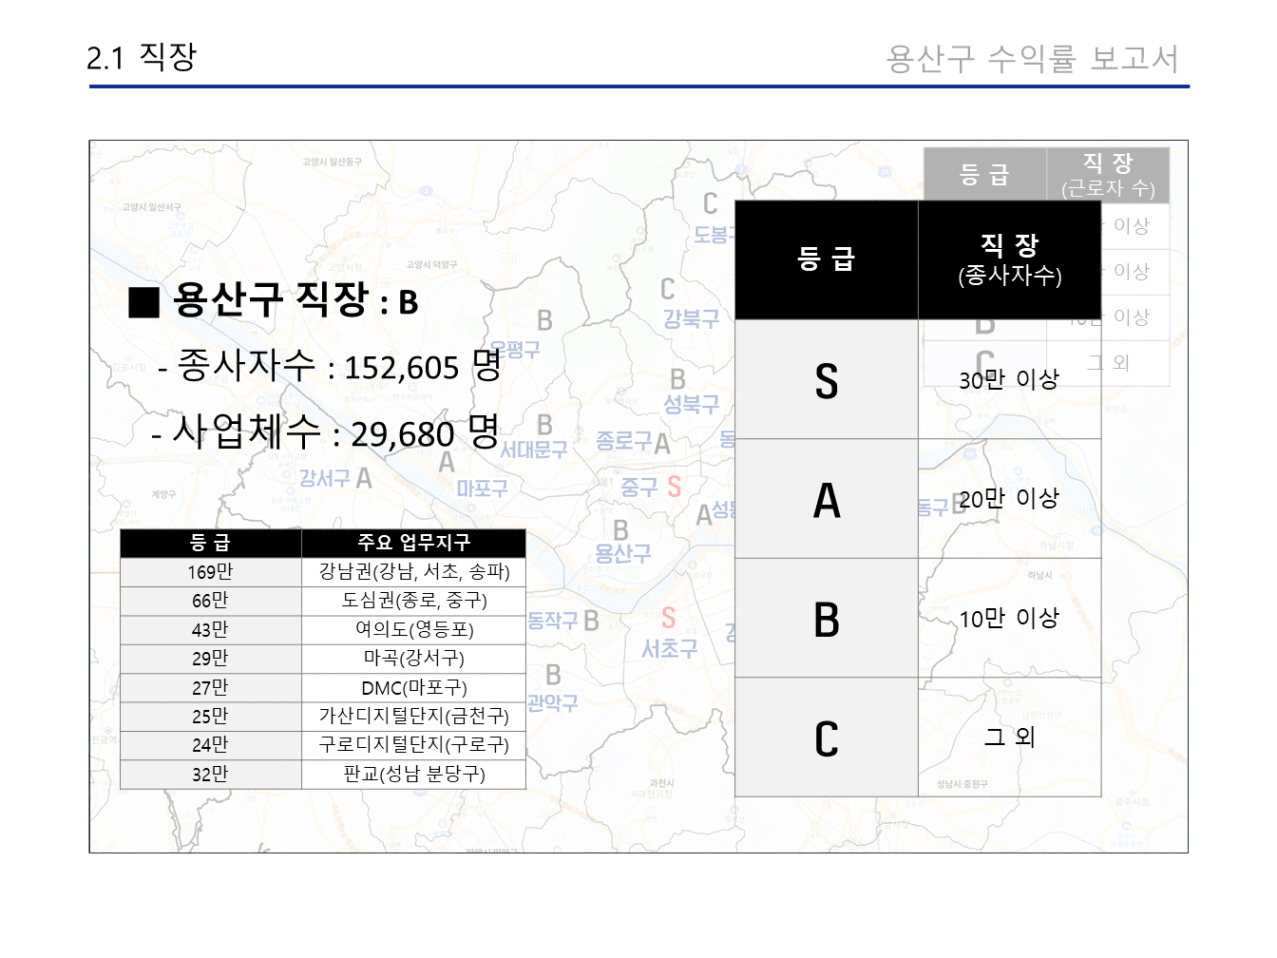
Task: Click the '66만' table cell
Action: (x=211, y=601)
